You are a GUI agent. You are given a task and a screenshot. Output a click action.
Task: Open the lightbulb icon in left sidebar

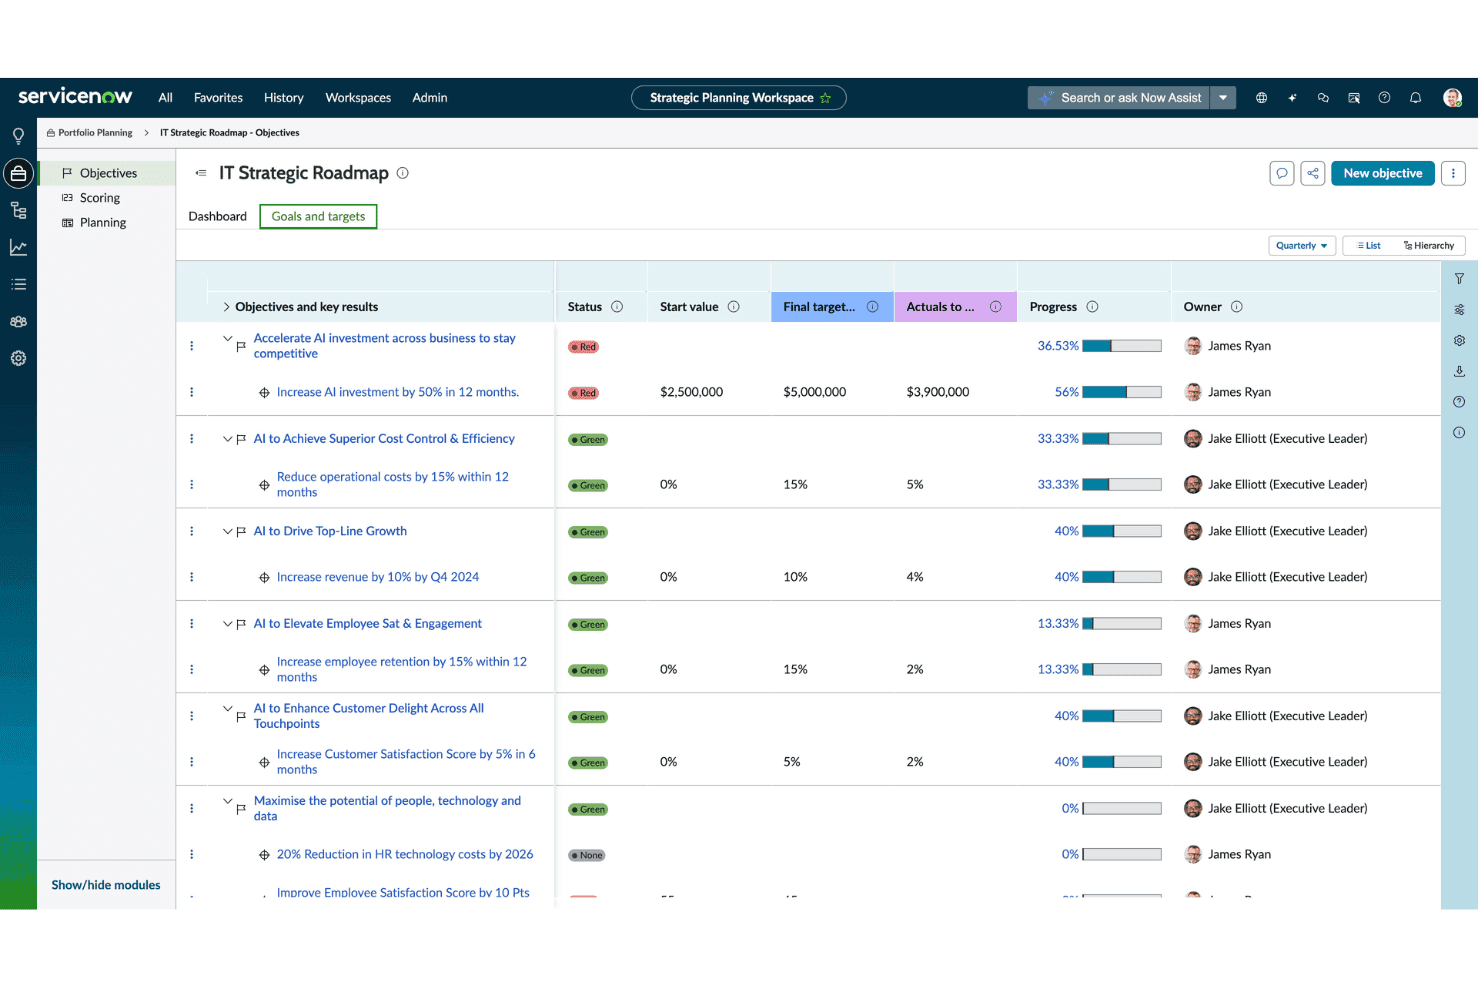point(18,136)
